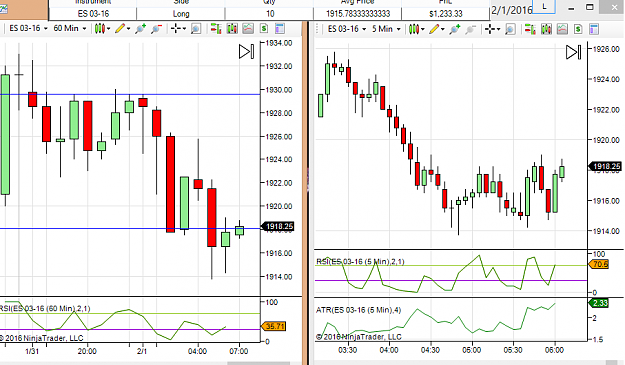Open Indicators dialog on the 5 Min chart
The image size is (625, 365).
click(562, 29)
